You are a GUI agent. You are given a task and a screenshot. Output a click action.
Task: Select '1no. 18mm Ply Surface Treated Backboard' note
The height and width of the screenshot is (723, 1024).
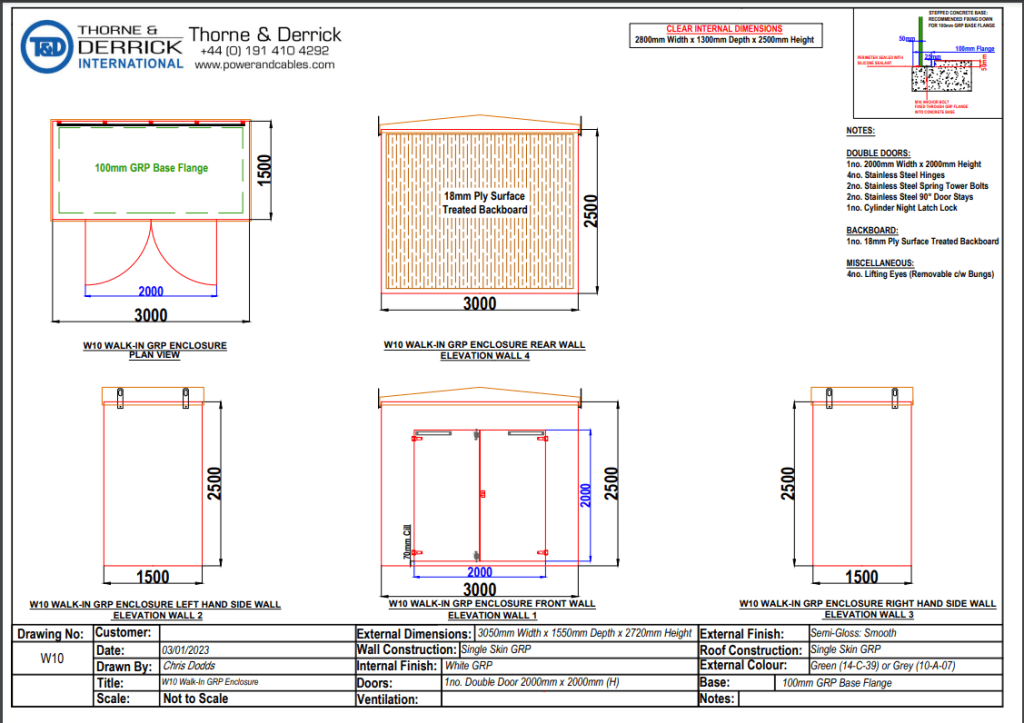[x=923, y=242]
